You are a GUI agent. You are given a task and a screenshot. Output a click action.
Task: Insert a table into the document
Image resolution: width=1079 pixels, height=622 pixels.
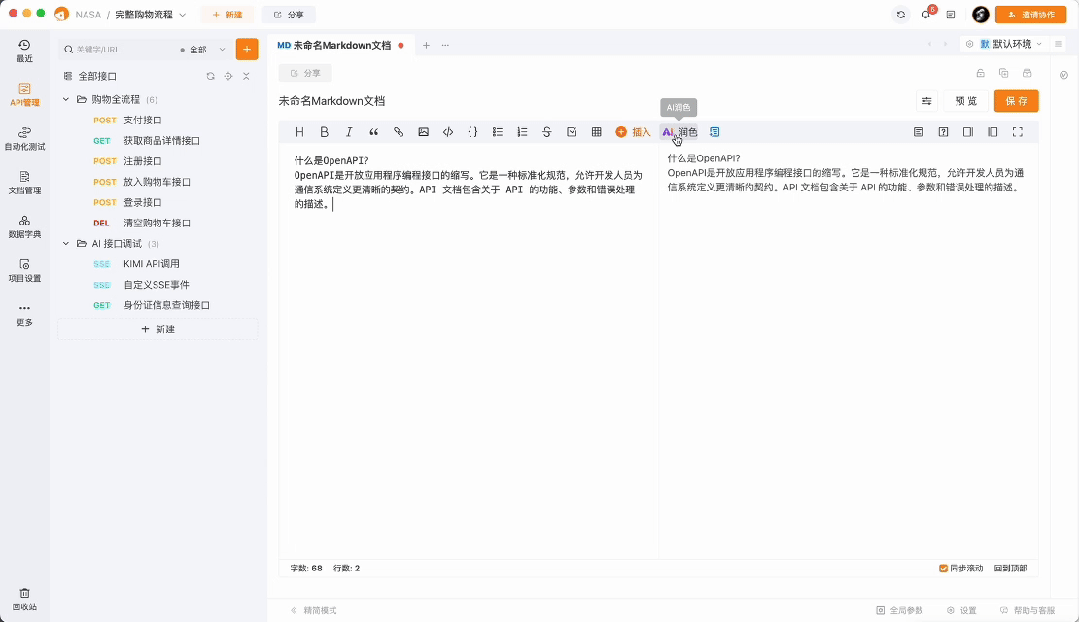(x=598, y=131)
